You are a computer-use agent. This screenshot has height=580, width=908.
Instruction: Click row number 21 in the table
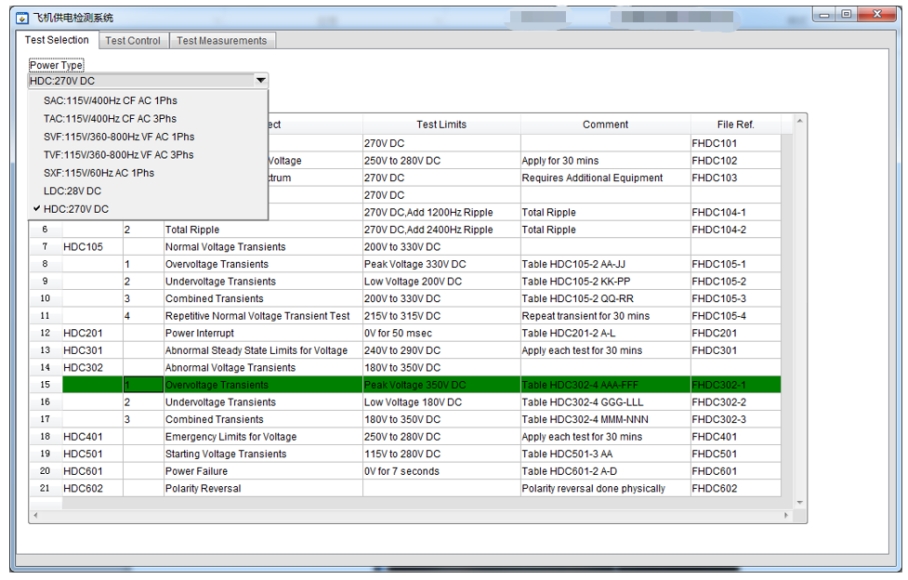[x=45, y=489]
